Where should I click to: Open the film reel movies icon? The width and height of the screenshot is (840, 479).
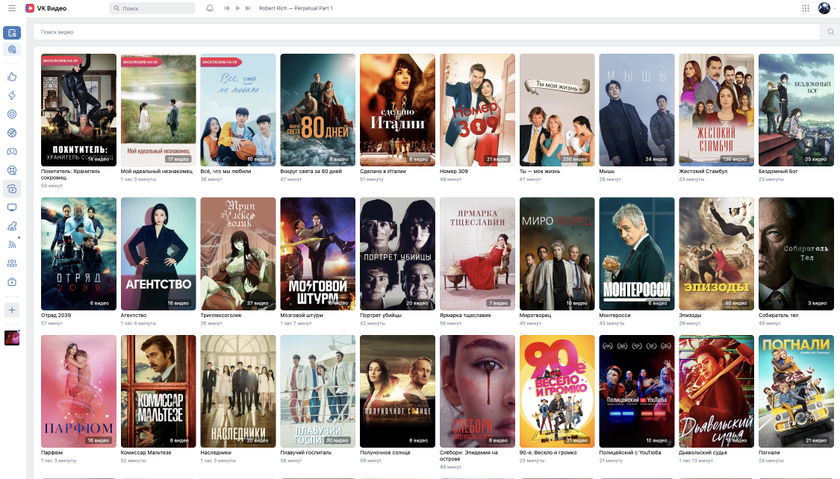click(12, 170)
